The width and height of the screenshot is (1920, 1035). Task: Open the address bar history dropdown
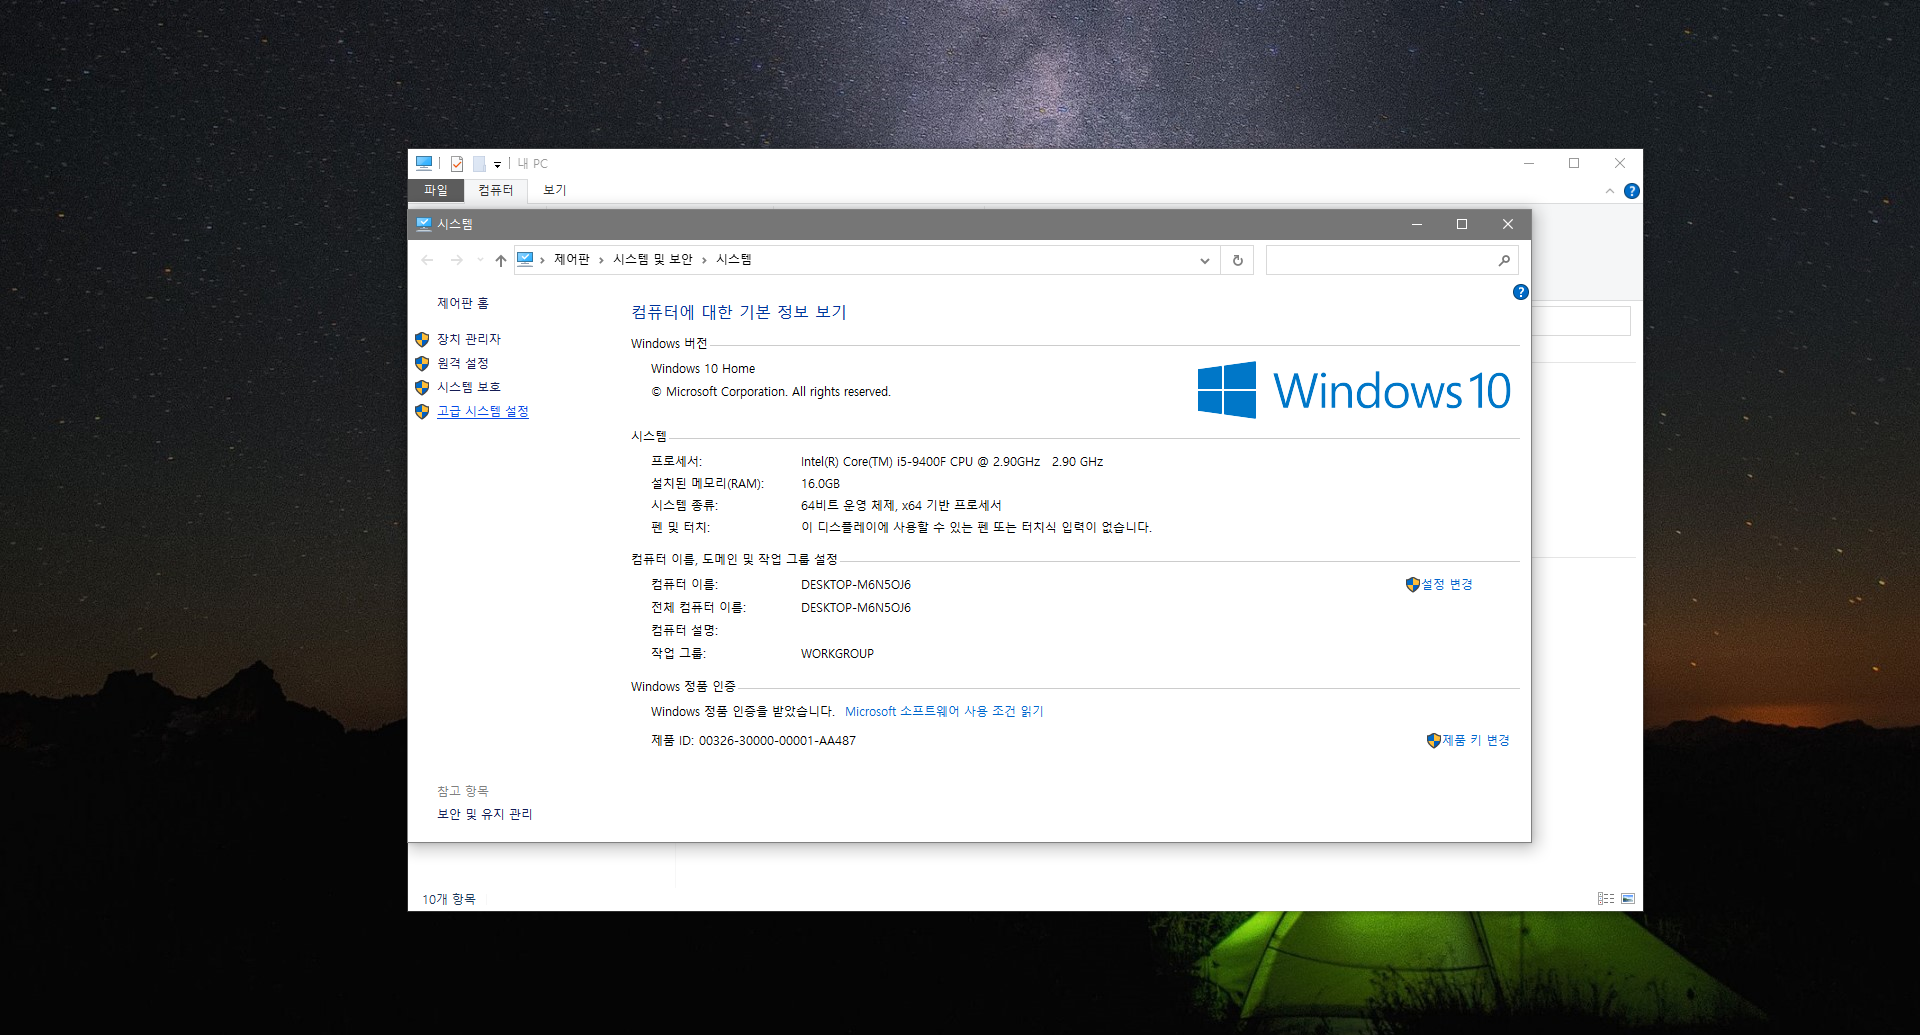(1205, 260)
